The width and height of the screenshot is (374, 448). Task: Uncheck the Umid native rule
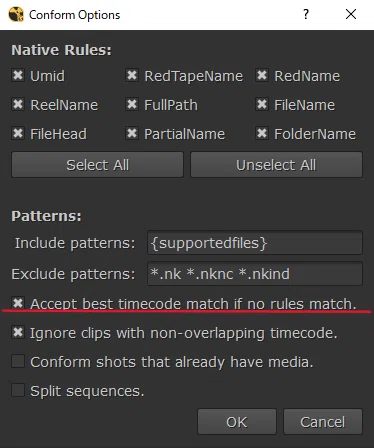click(18, 75)
